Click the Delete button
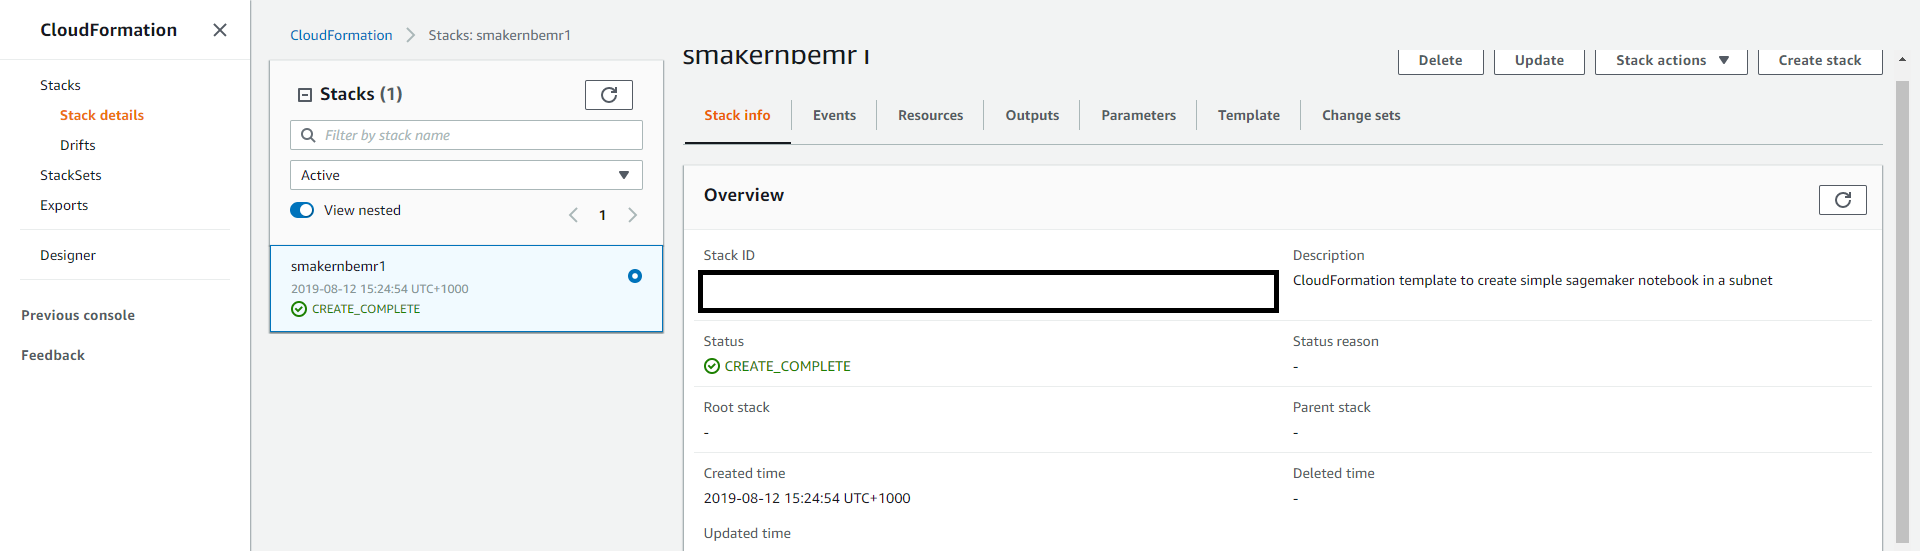The height and width of the screenshot is (551, 1920). (1440, 60)
